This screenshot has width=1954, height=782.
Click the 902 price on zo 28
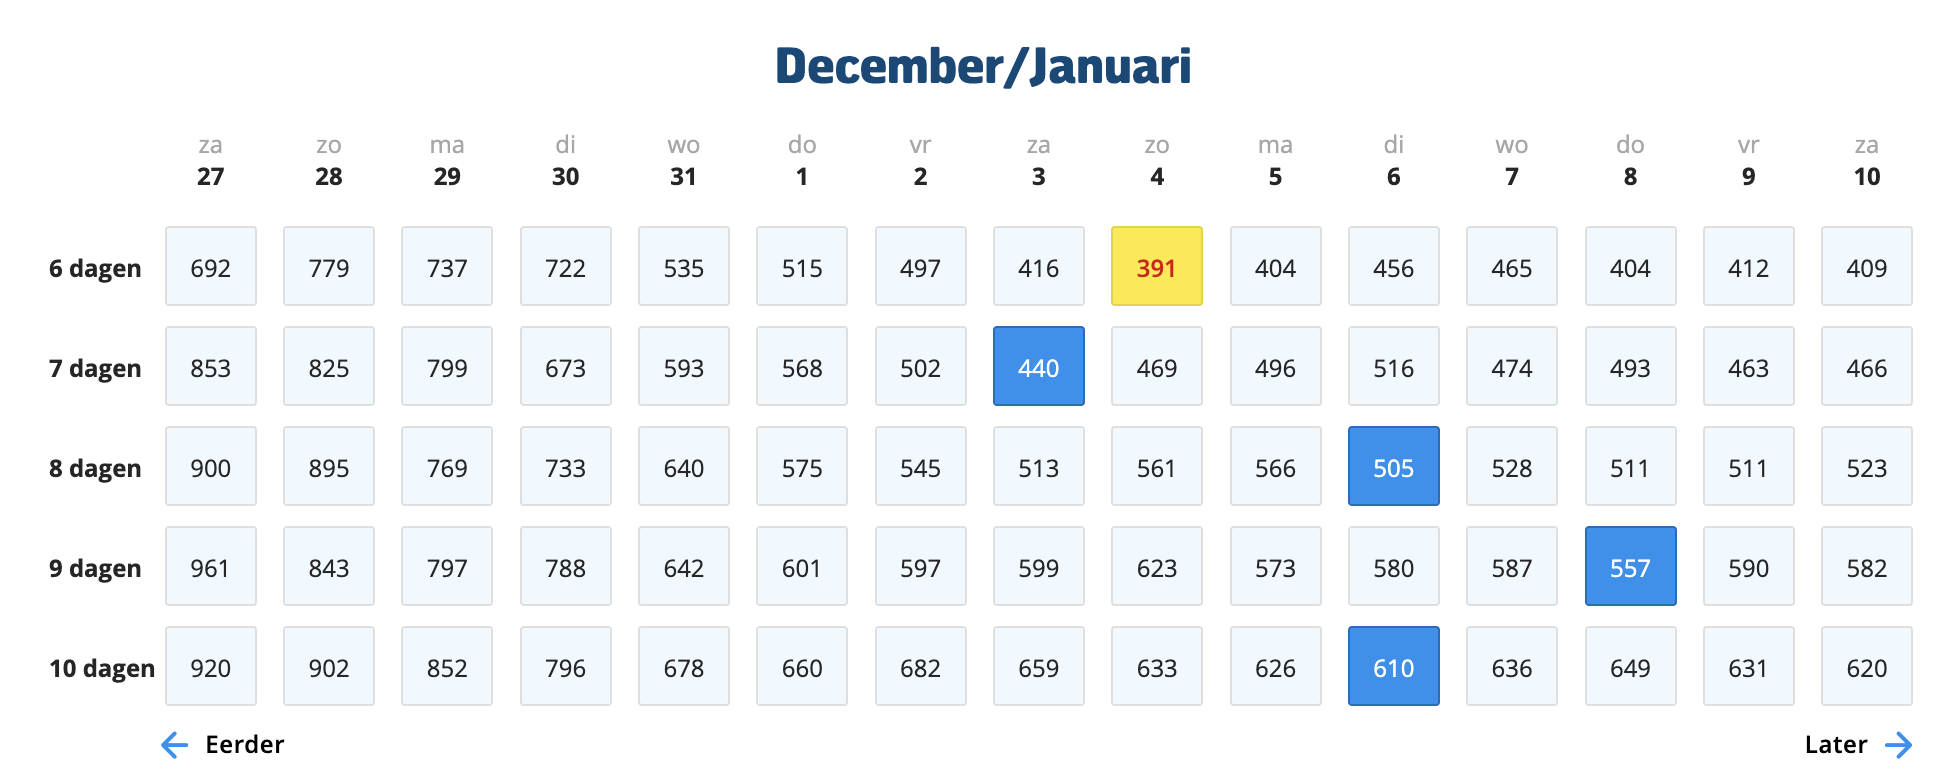tap(328, 667)
